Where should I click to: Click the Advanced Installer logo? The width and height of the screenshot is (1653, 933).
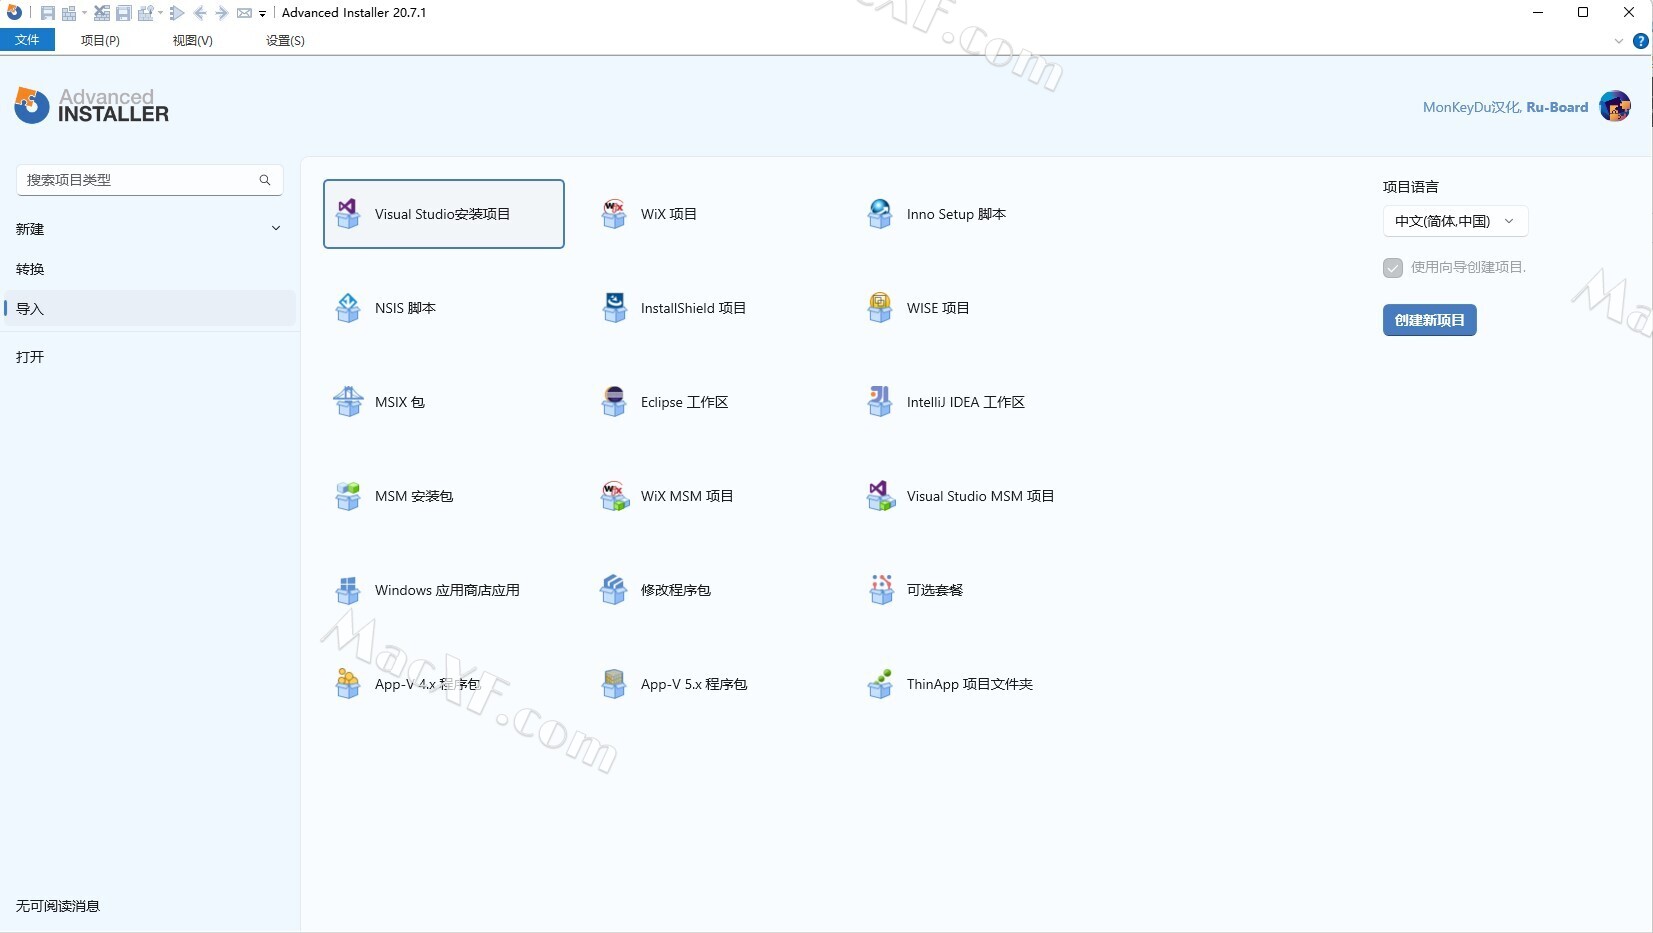[x=91, y=105]
